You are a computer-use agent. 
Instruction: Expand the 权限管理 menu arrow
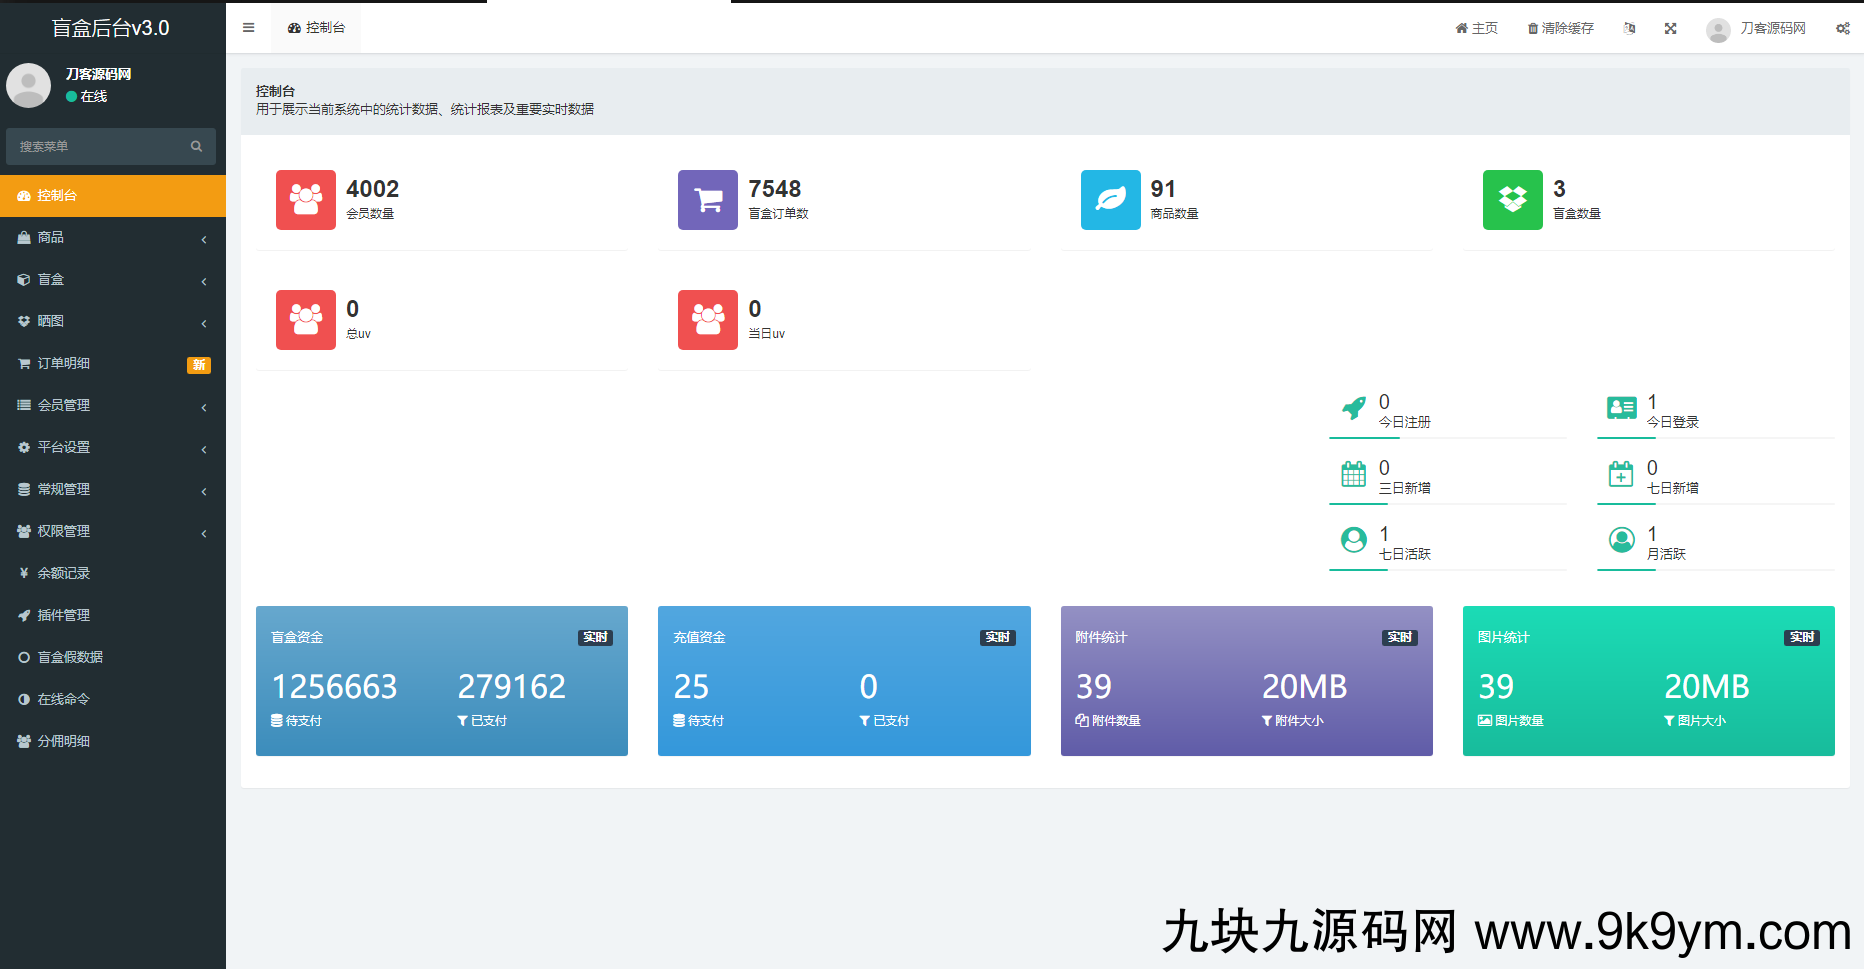coord(204,533)
